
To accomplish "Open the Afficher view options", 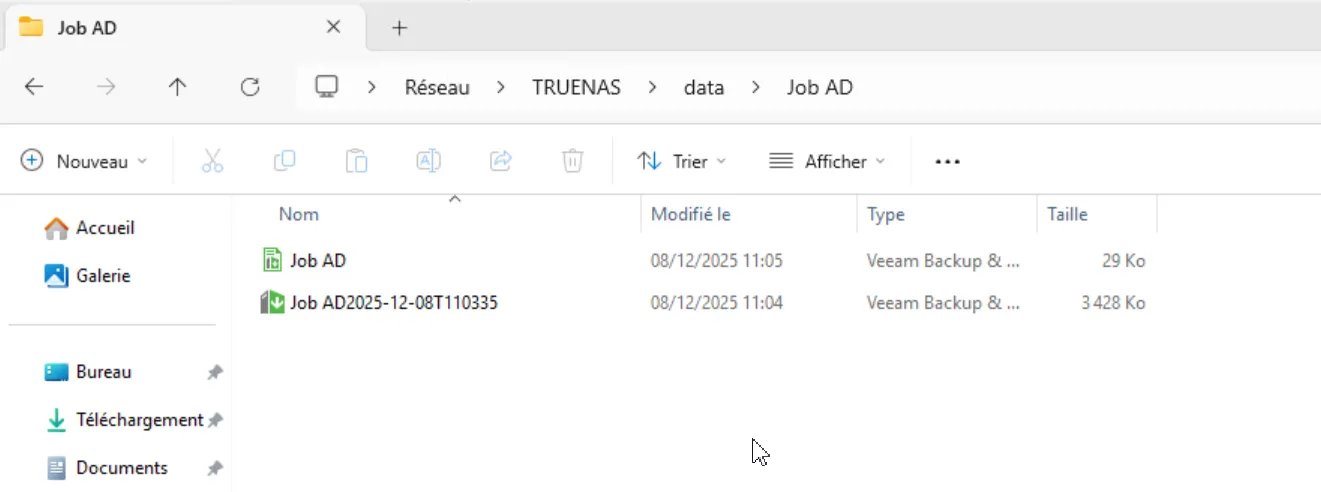I will coord(827,161).
